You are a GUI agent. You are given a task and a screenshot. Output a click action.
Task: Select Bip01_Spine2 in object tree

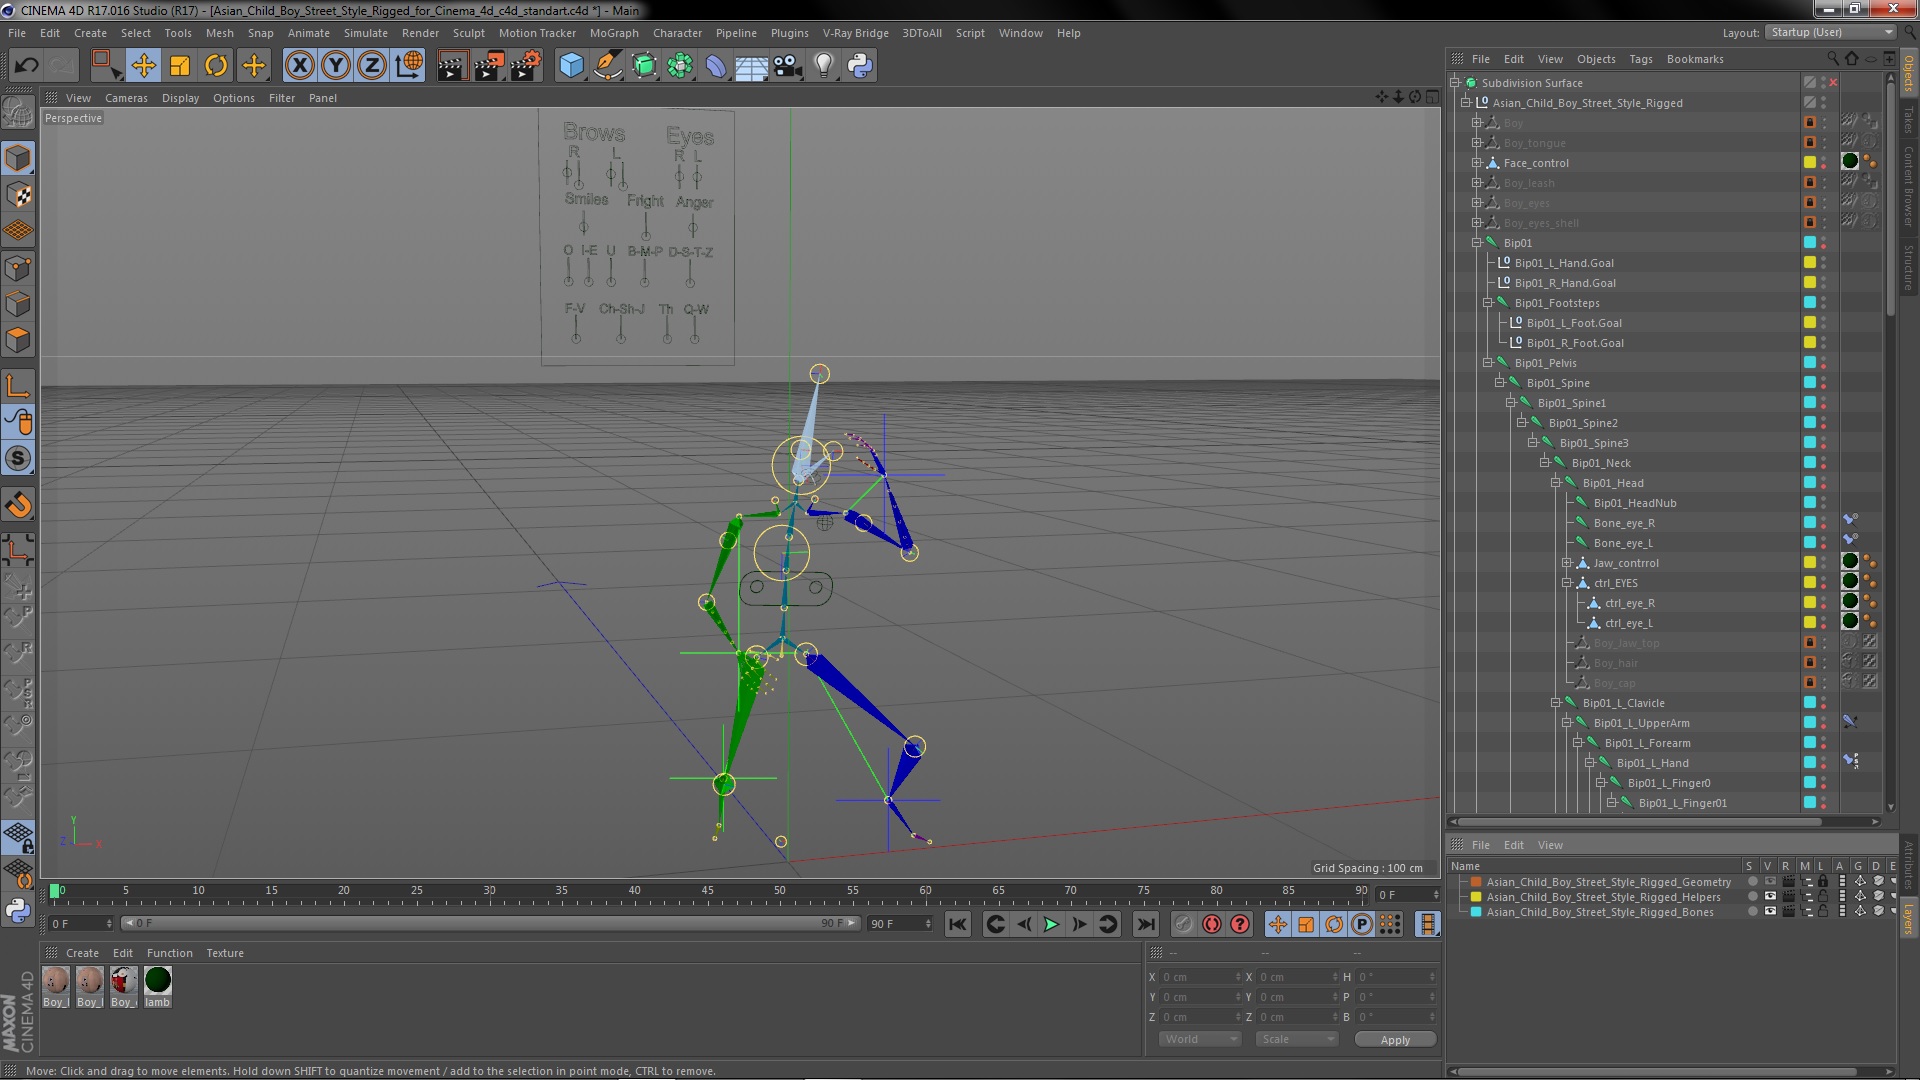coord(1583,423)
